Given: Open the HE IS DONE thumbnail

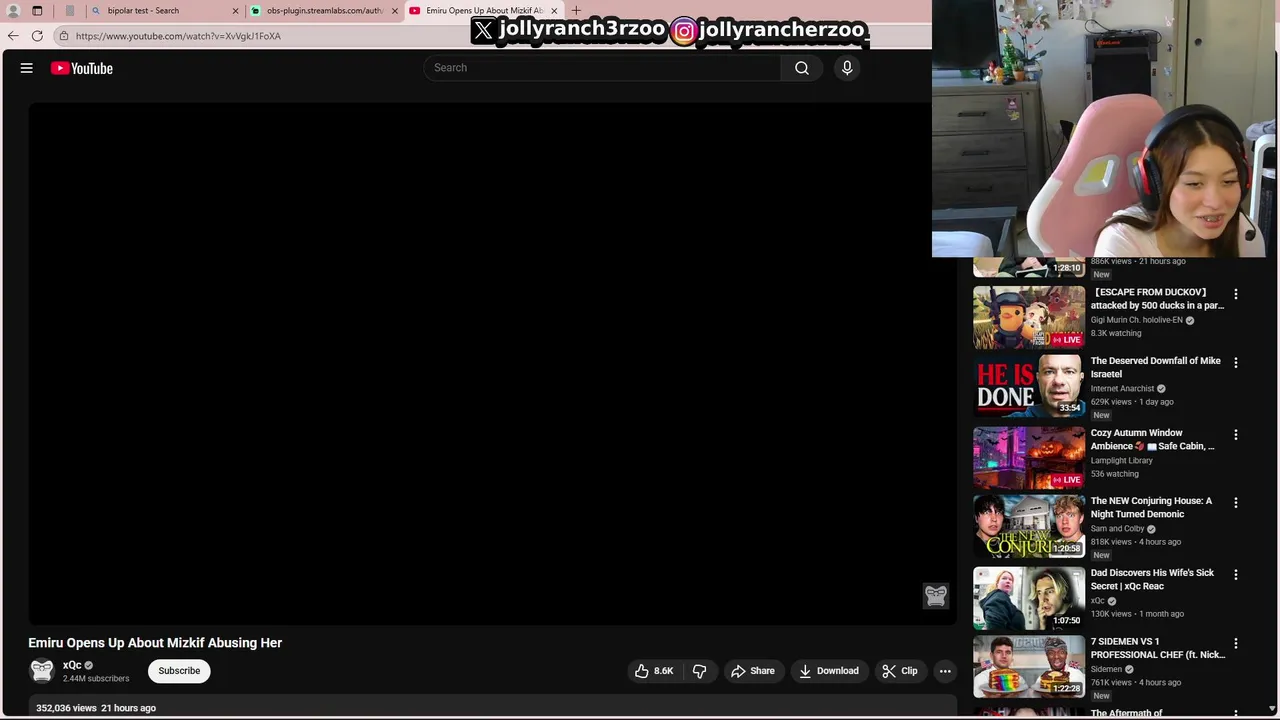Looking at the screenshot, I should tap(1029, 386).
